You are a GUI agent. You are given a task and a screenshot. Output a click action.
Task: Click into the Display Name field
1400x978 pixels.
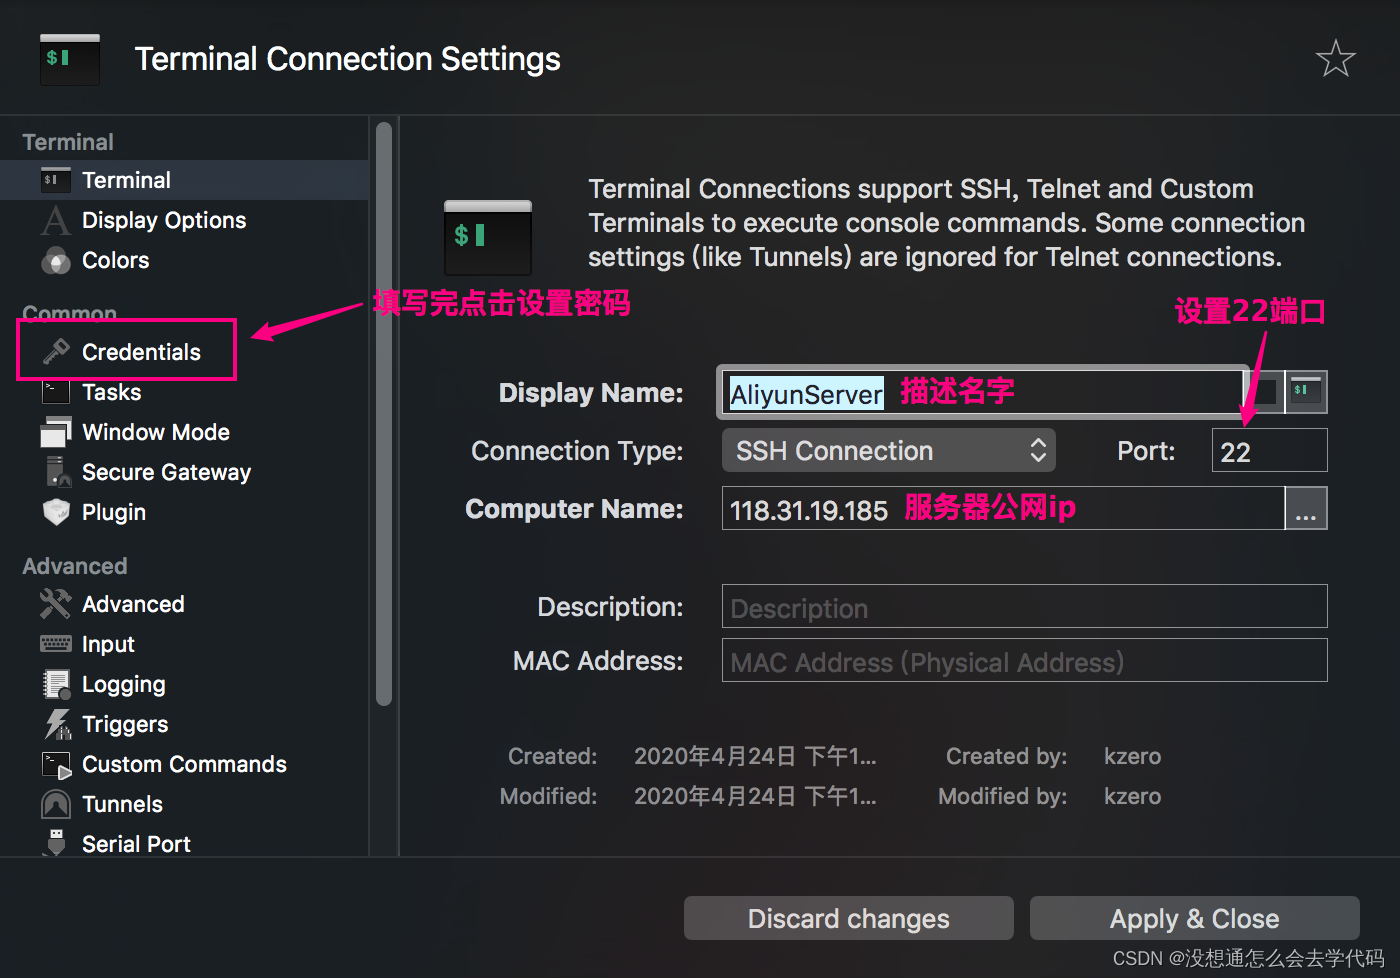(x=983, y=392)
